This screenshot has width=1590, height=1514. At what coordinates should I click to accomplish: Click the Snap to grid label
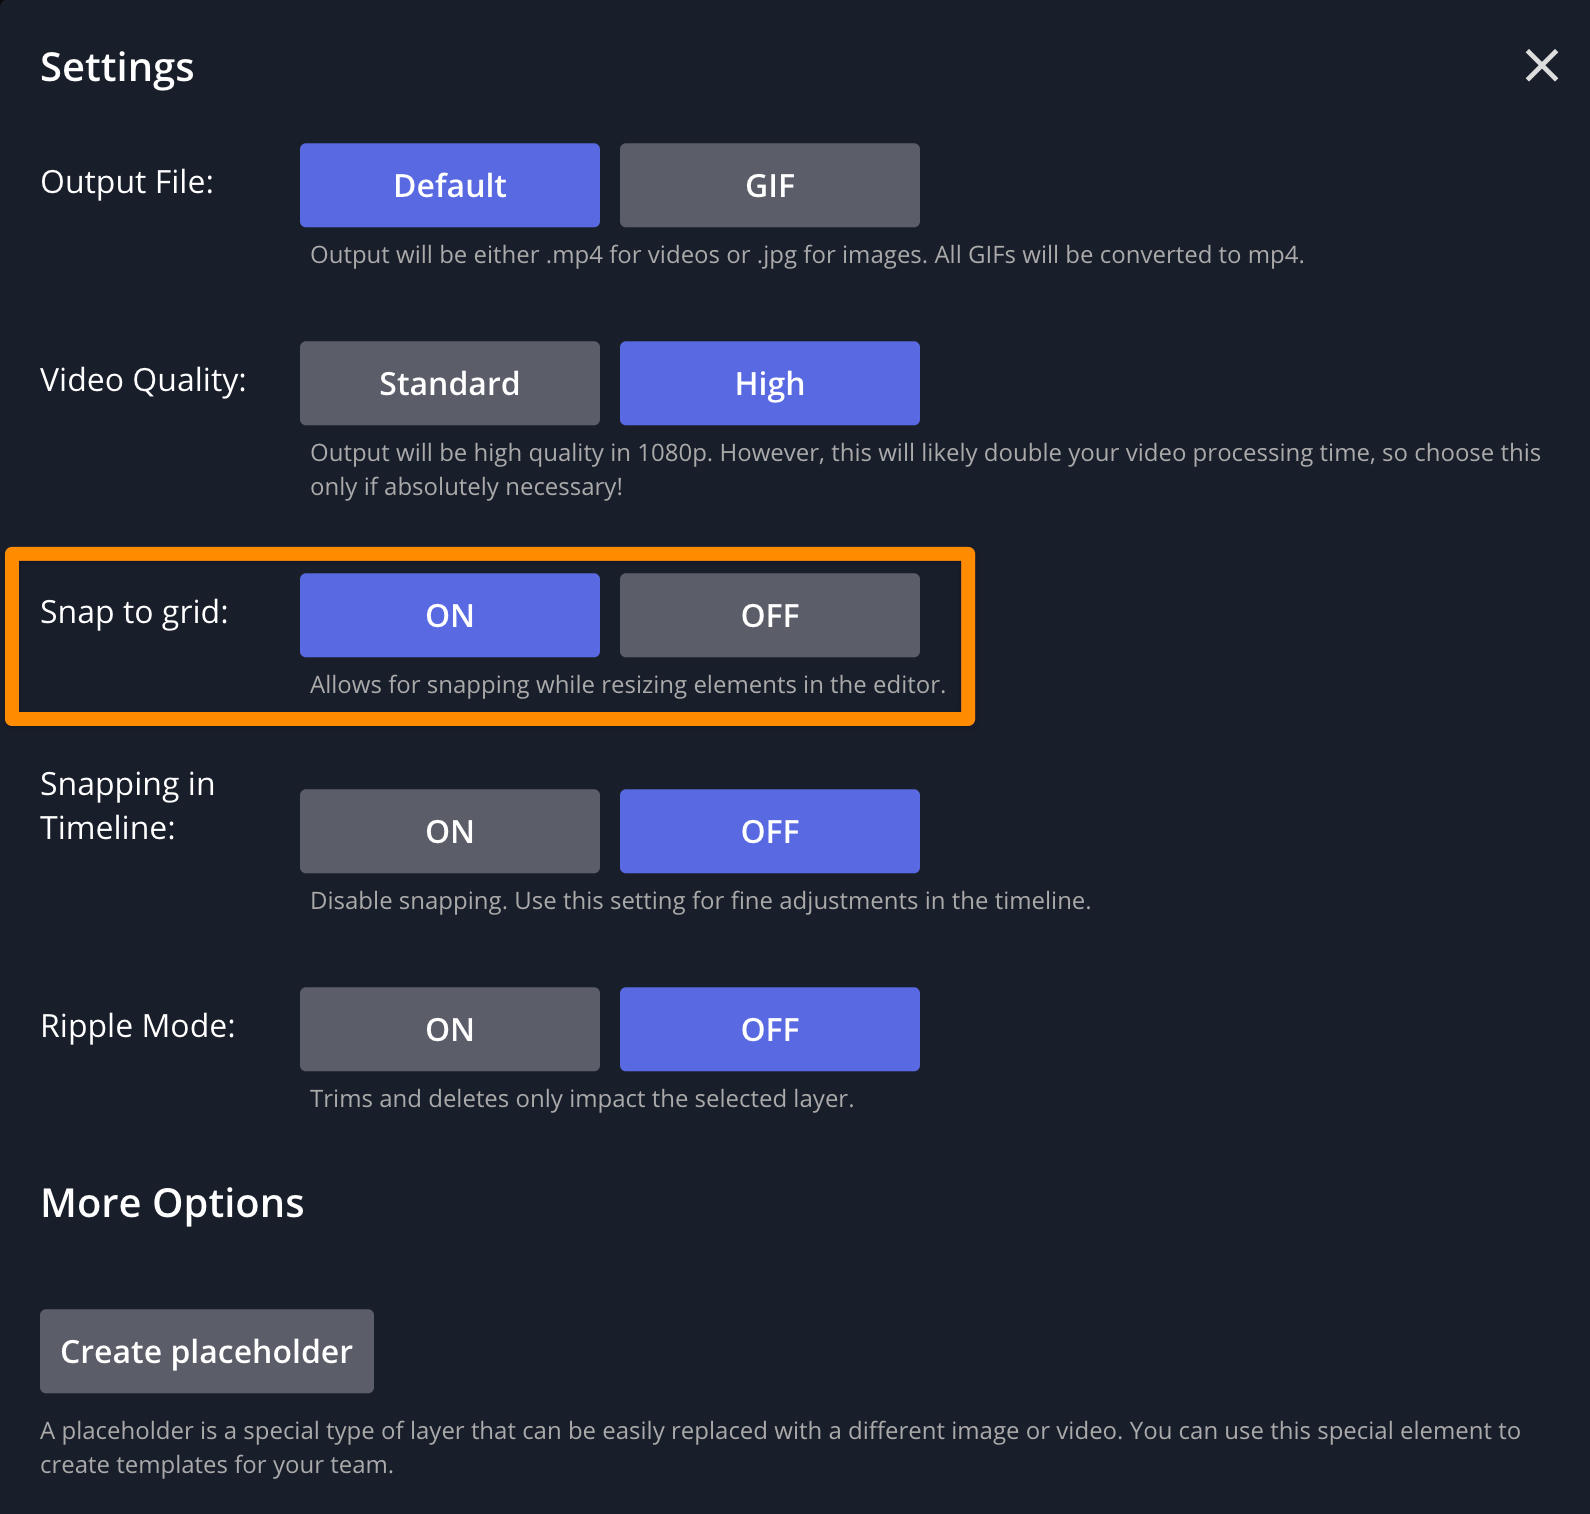point(134,612)
